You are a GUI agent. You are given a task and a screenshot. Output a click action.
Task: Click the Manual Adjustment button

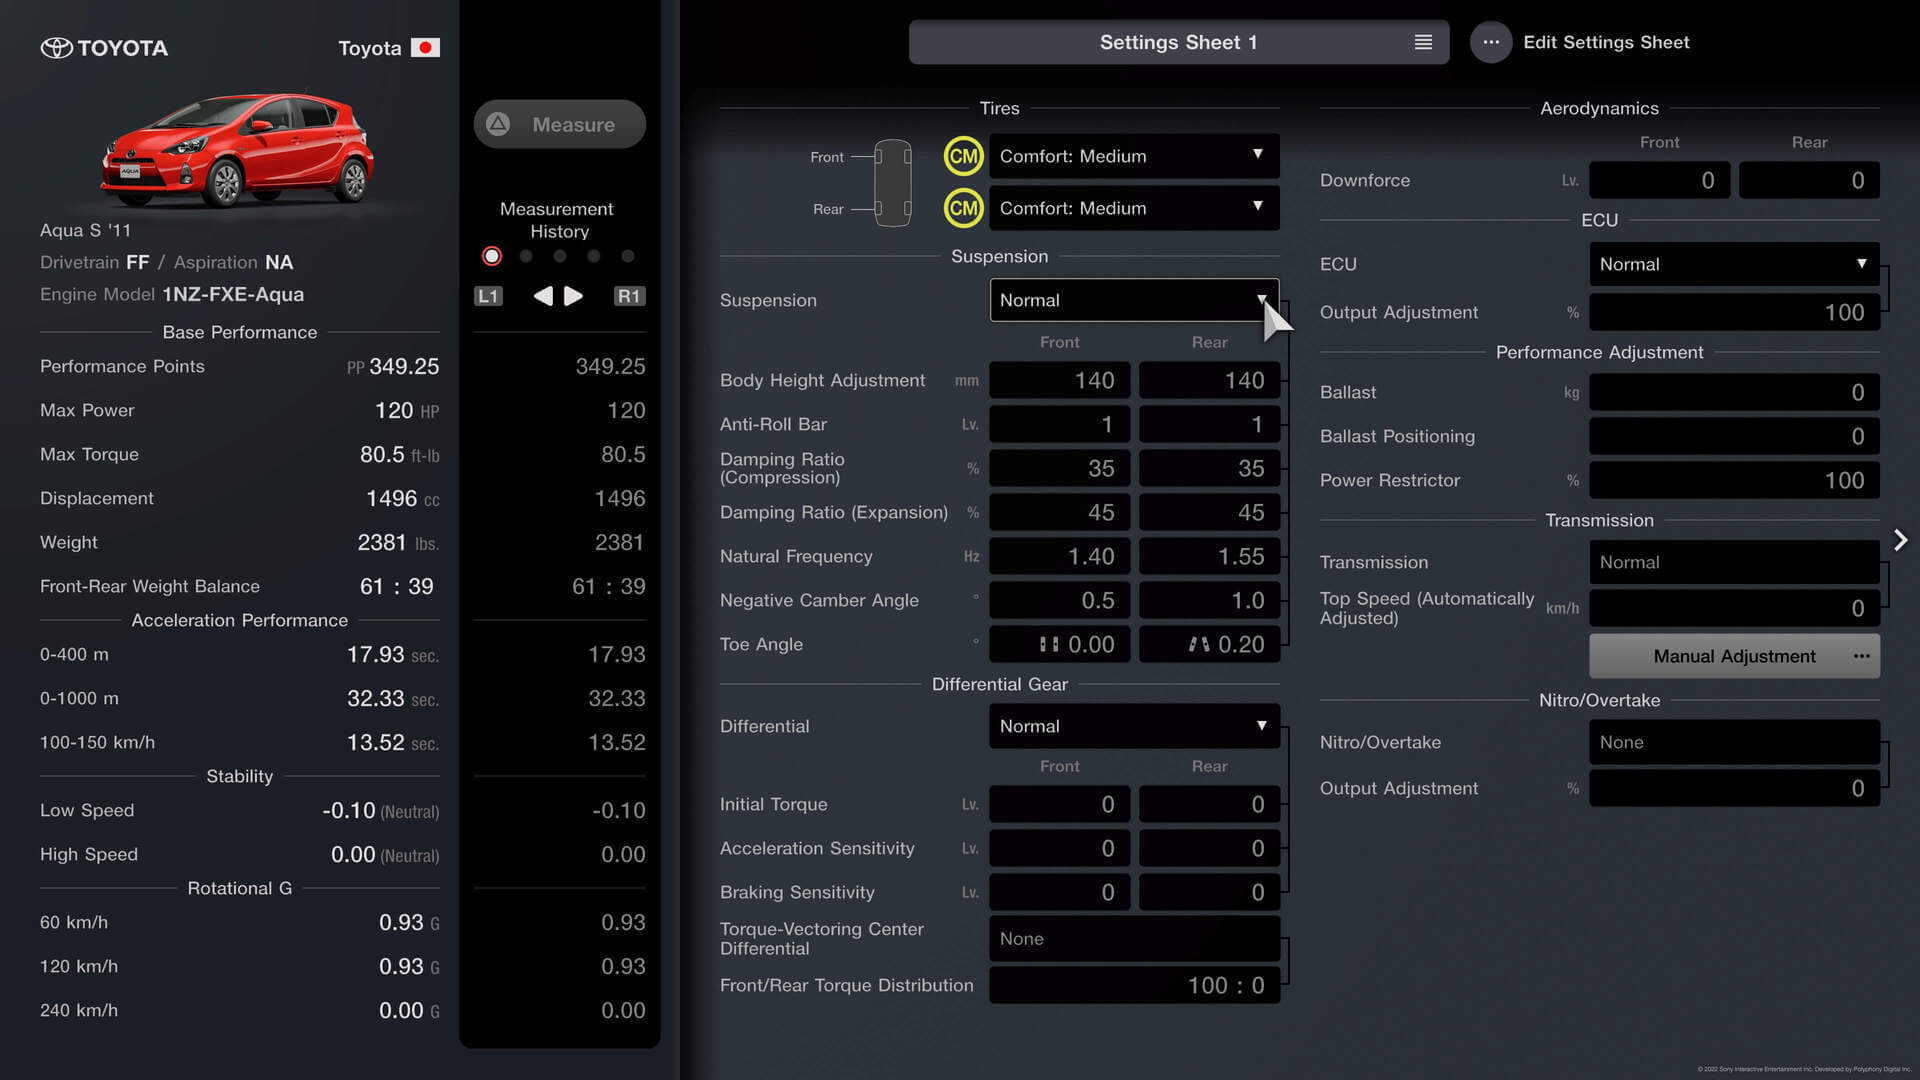pyautogui.click(x=1735, y=655)
